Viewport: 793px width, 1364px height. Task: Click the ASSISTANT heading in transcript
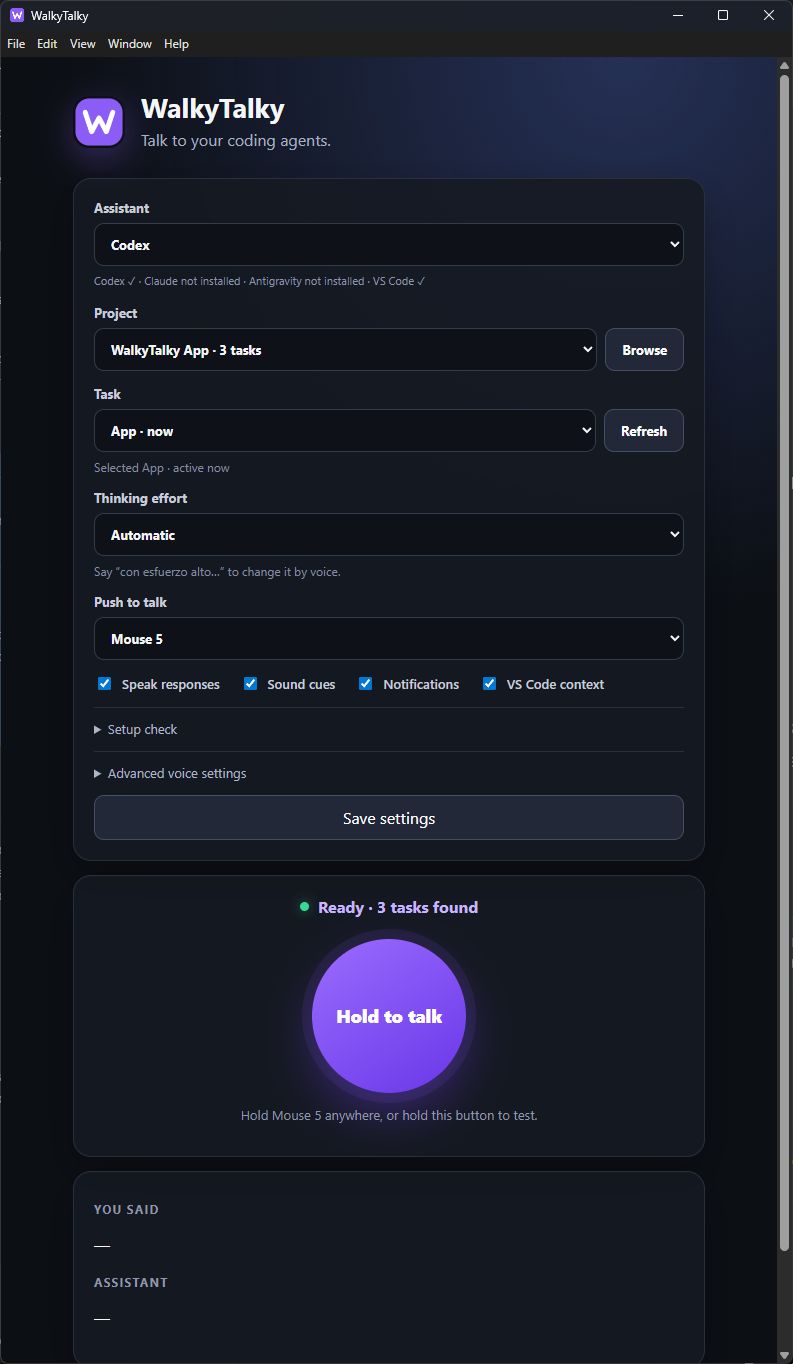(131, 1283)
